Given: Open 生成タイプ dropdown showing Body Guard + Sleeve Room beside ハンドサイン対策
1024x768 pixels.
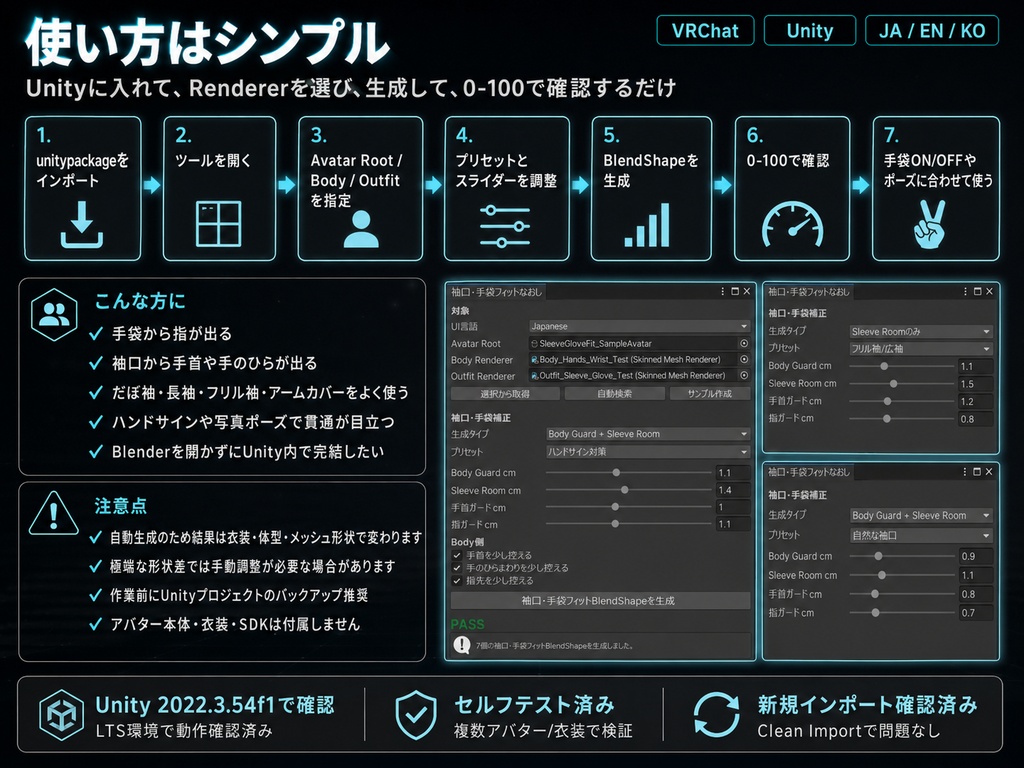Looking at the screenshot, I should pyautogui.click(x=648, y=434).
